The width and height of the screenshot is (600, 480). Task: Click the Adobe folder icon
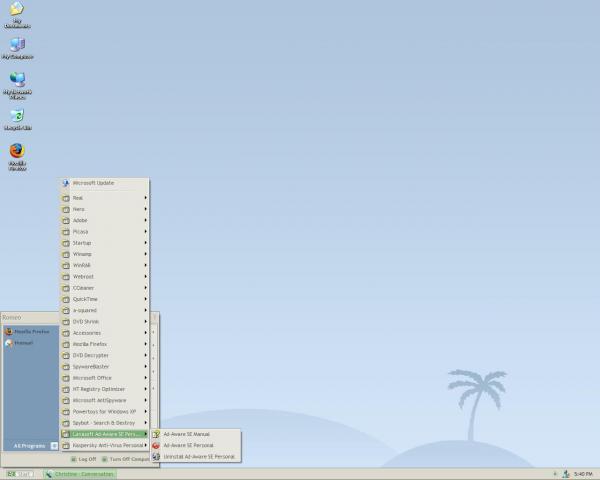click(66, 220)
